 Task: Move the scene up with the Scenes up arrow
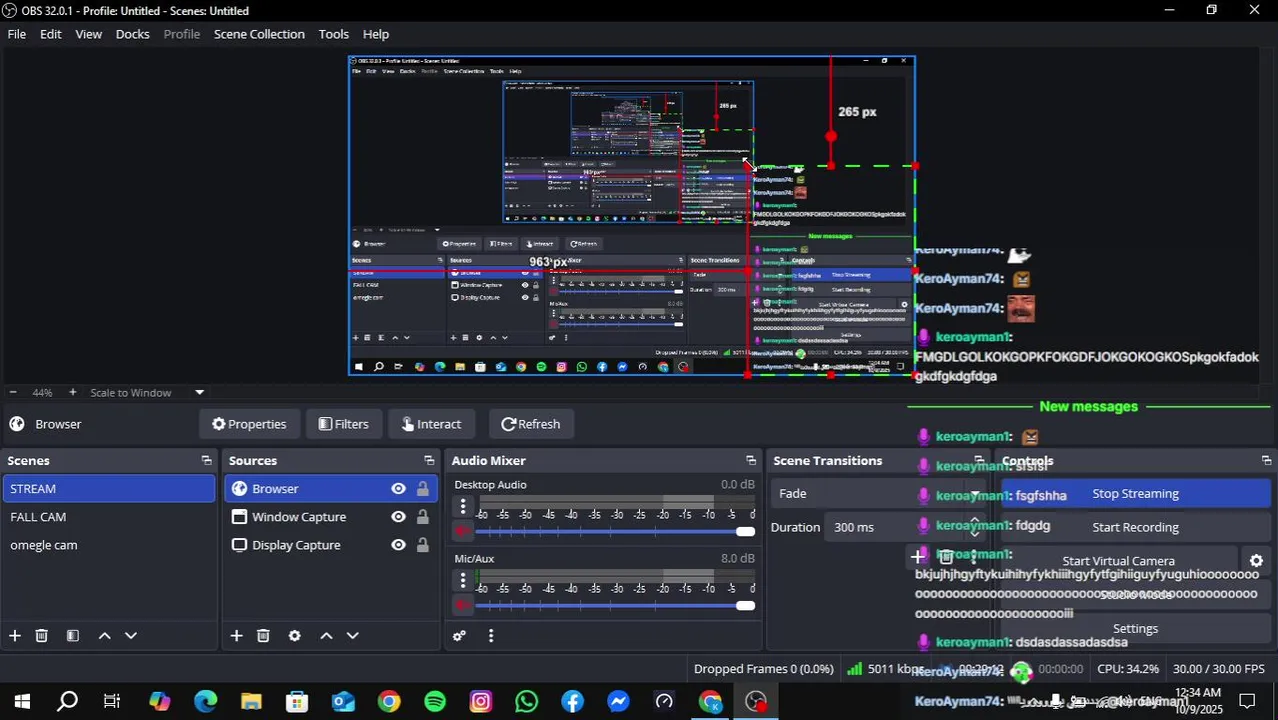click(x=104, y=636)
